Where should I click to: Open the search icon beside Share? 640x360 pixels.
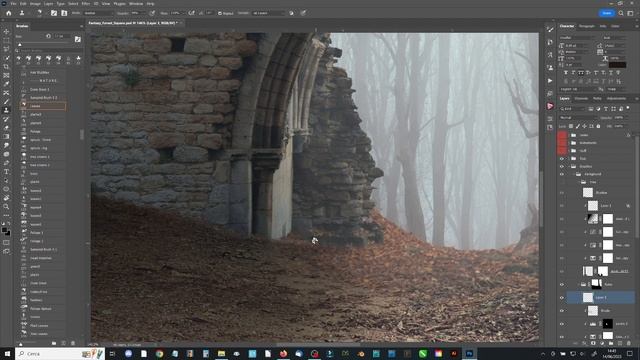coord(621,13)
